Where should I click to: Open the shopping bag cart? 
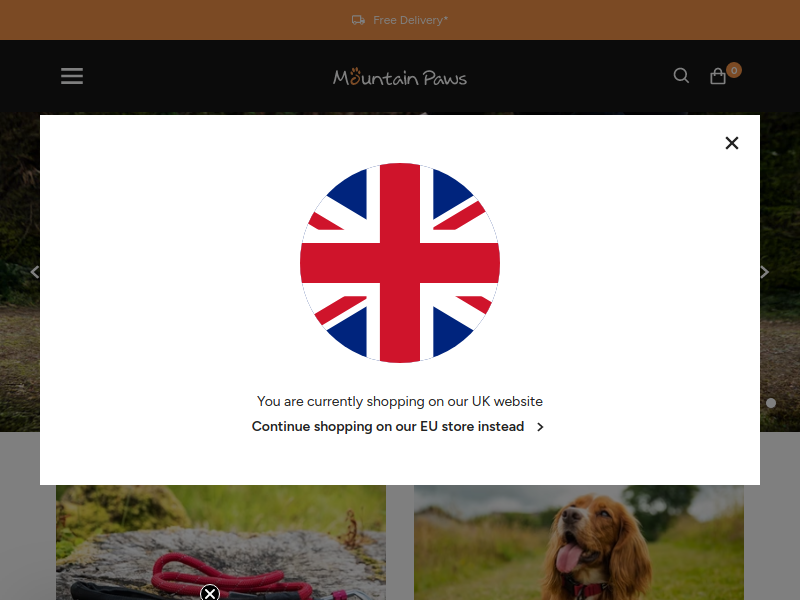coord(718,76)
